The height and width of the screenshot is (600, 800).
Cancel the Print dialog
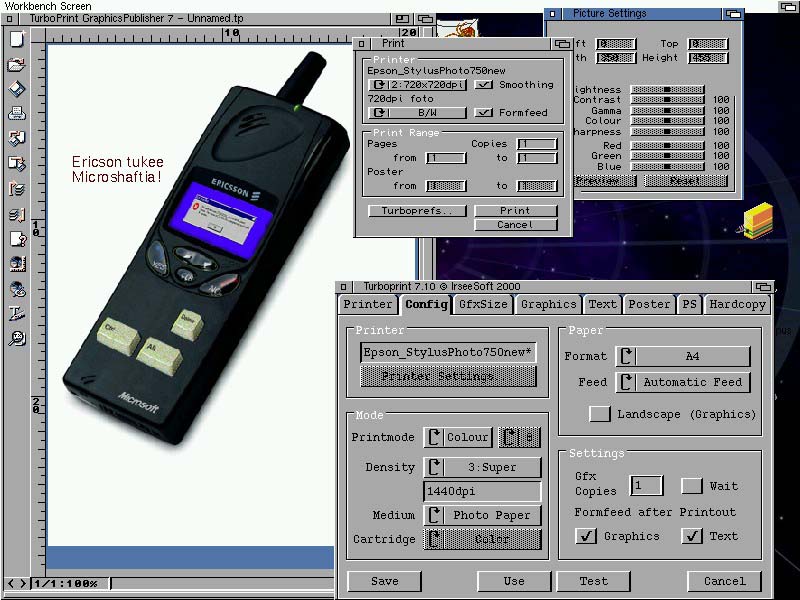(x=515, y=225)
